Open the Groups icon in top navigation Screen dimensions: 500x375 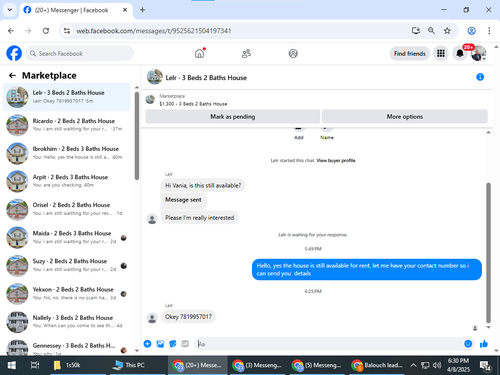293,53
